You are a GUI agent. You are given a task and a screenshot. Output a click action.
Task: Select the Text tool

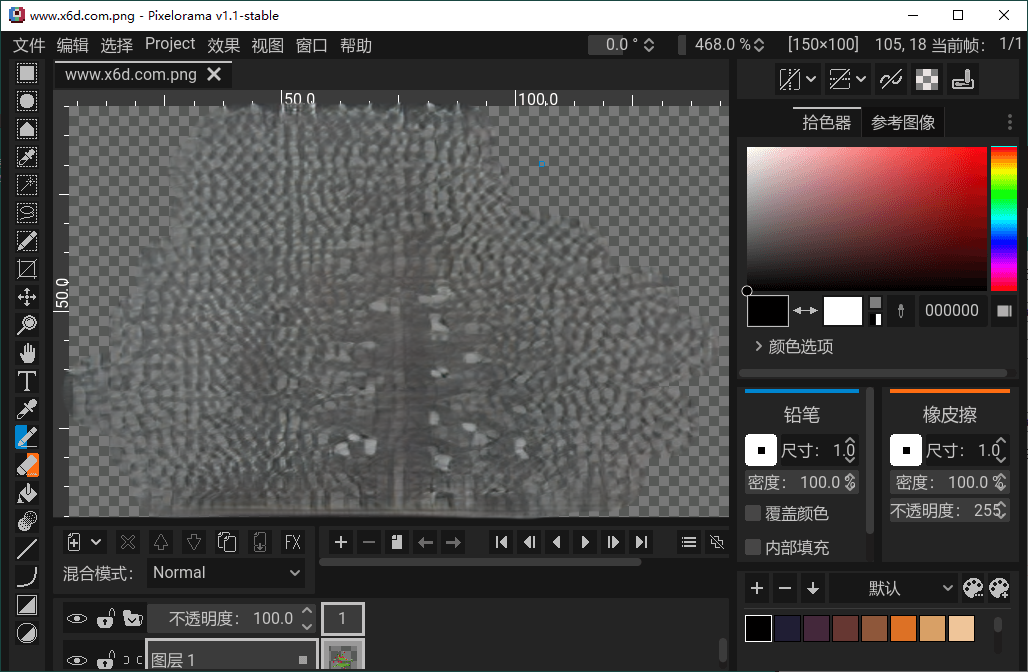(x=27, y=381)
